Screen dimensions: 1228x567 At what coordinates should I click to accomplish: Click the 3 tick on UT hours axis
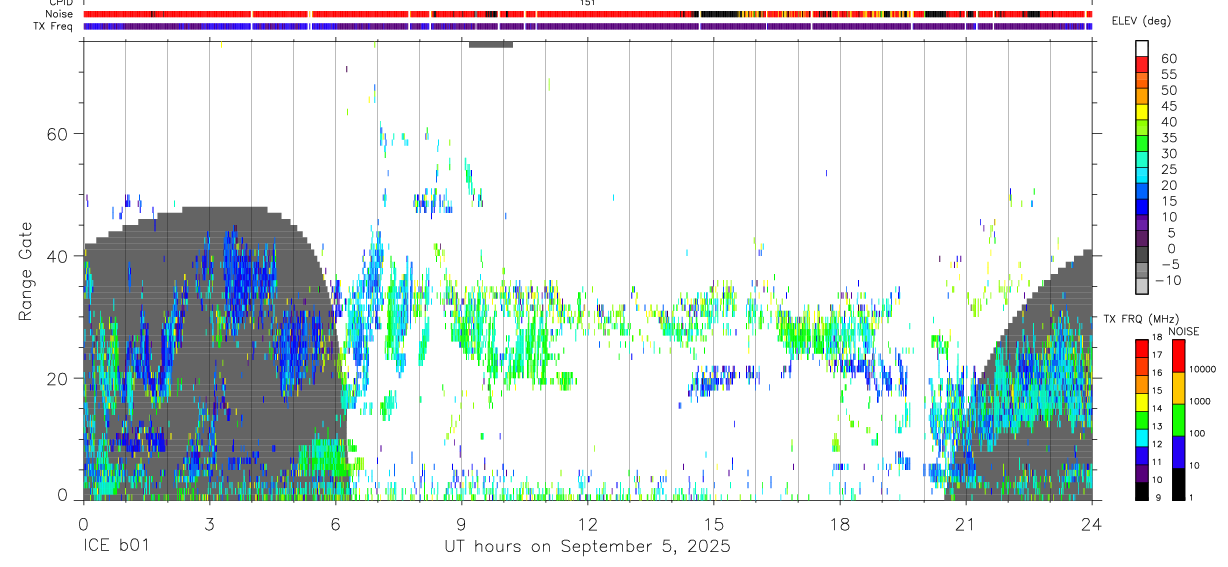[x=209, y=523]
